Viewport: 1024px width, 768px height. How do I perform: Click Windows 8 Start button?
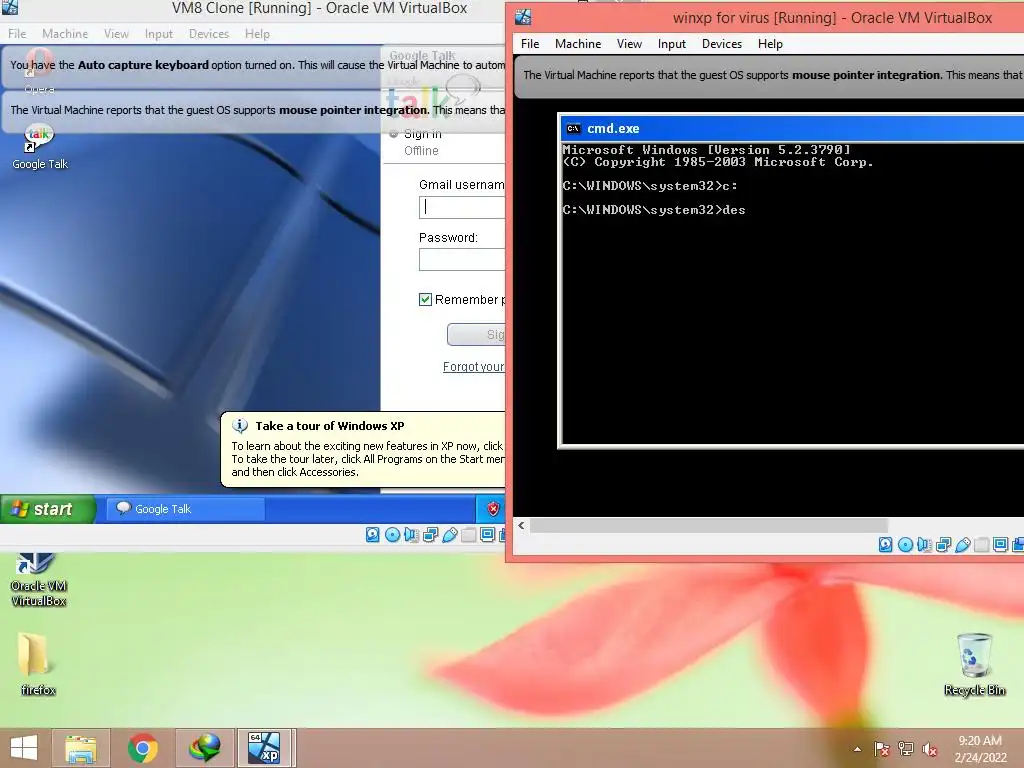pyautogui.click(x=24, y=748)
